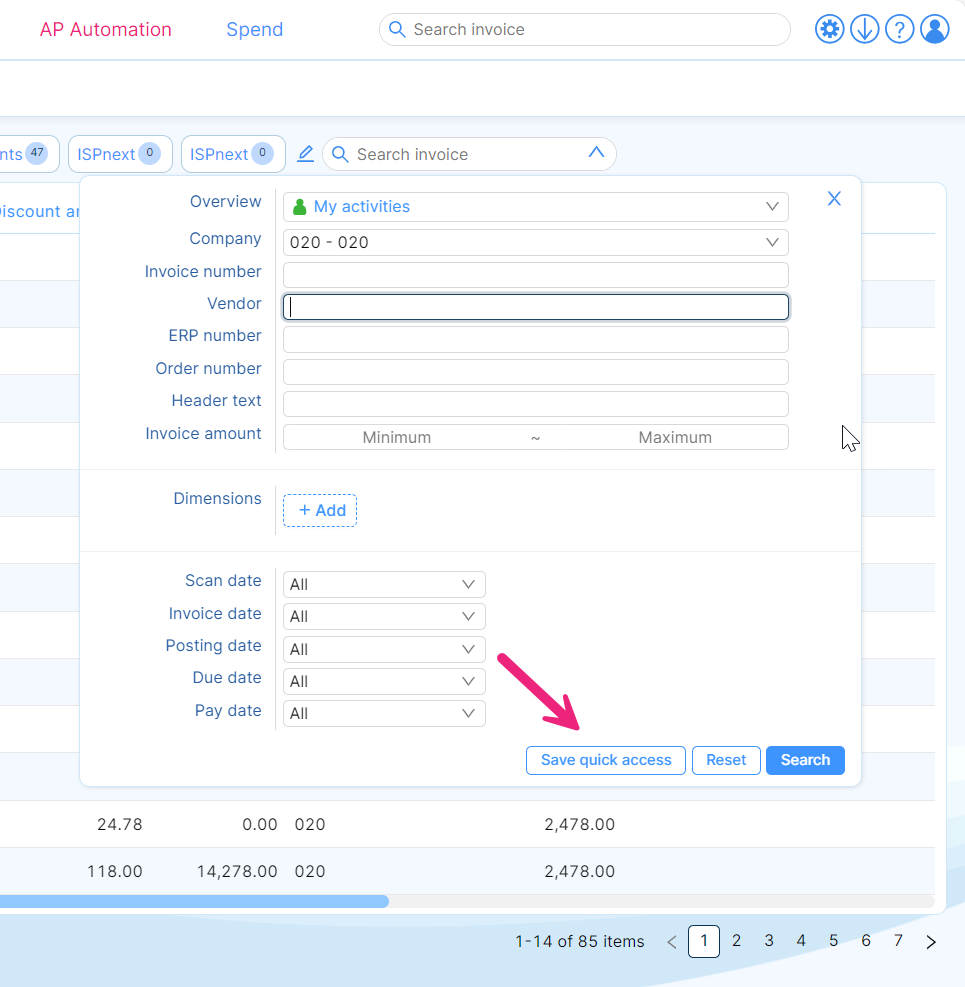Expand the Overview My activities dropdown
The height and width of the screenshot is (987, 965).
click(x=536, y=207)
